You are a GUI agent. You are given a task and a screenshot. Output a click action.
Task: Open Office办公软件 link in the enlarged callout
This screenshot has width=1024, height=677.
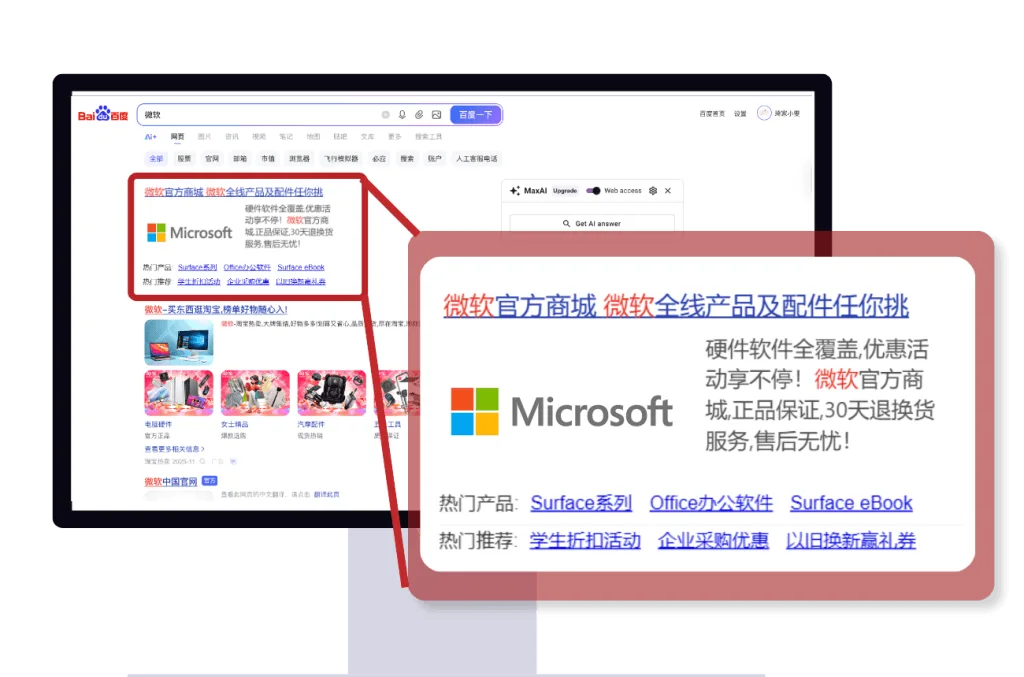point(711,503)
